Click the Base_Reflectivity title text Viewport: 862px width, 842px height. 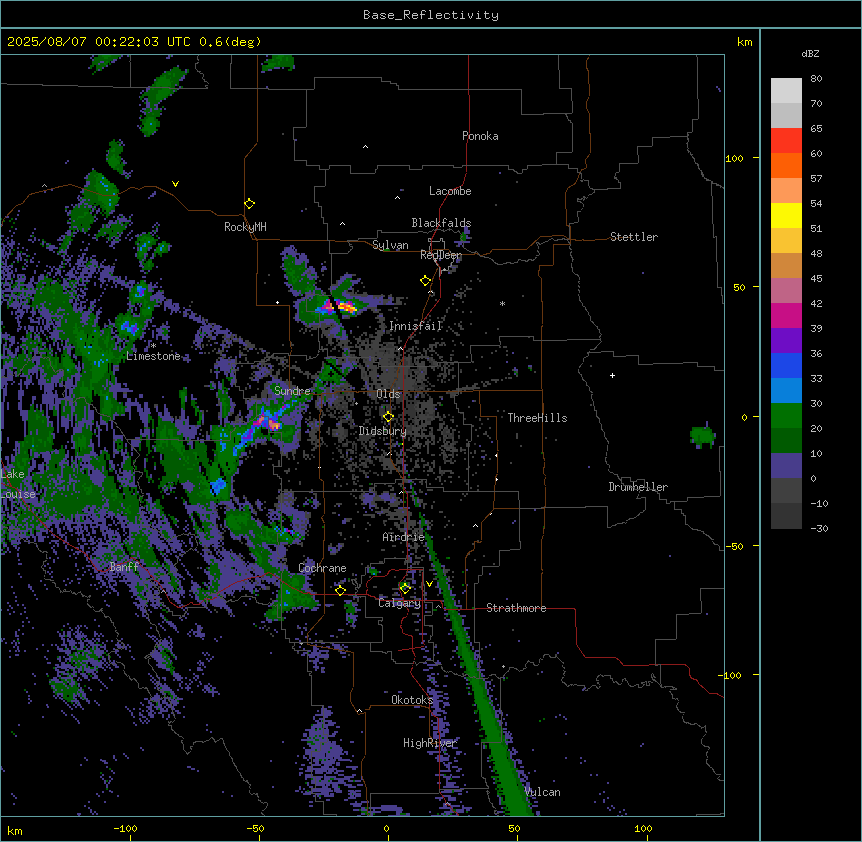click(431, 15)
